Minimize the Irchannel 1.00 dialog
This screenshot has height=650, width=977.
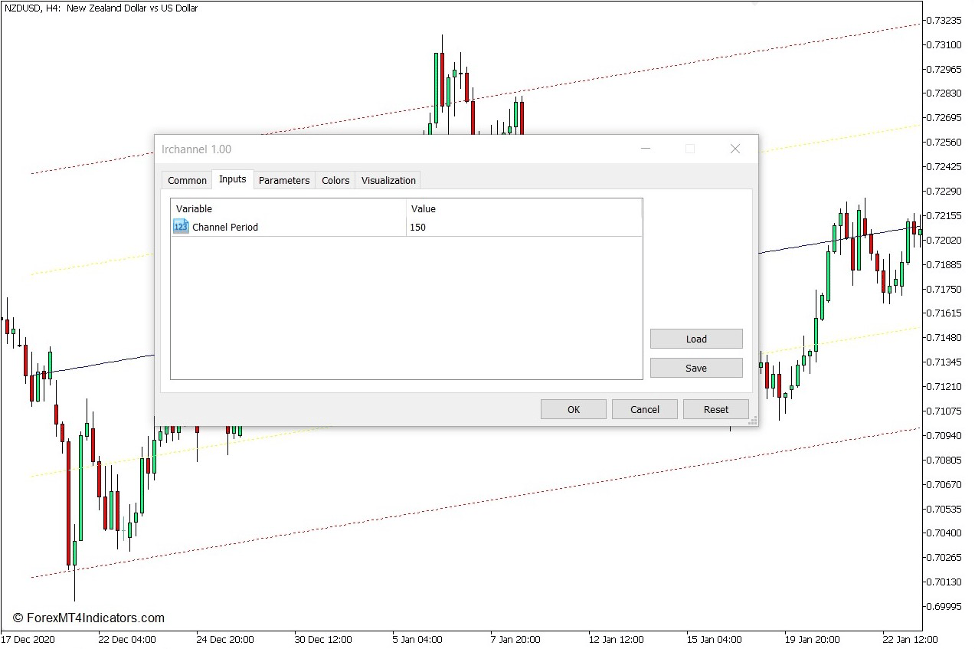pyautogui.click(x=646, y=148)
